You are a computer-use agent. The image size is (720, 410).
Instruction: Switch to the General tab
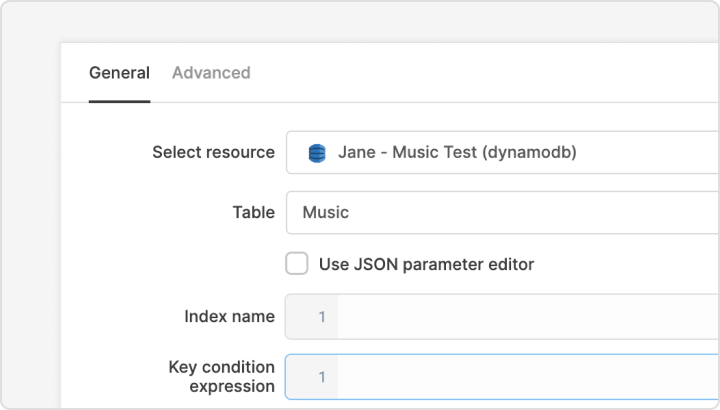[x=119, y=73]
